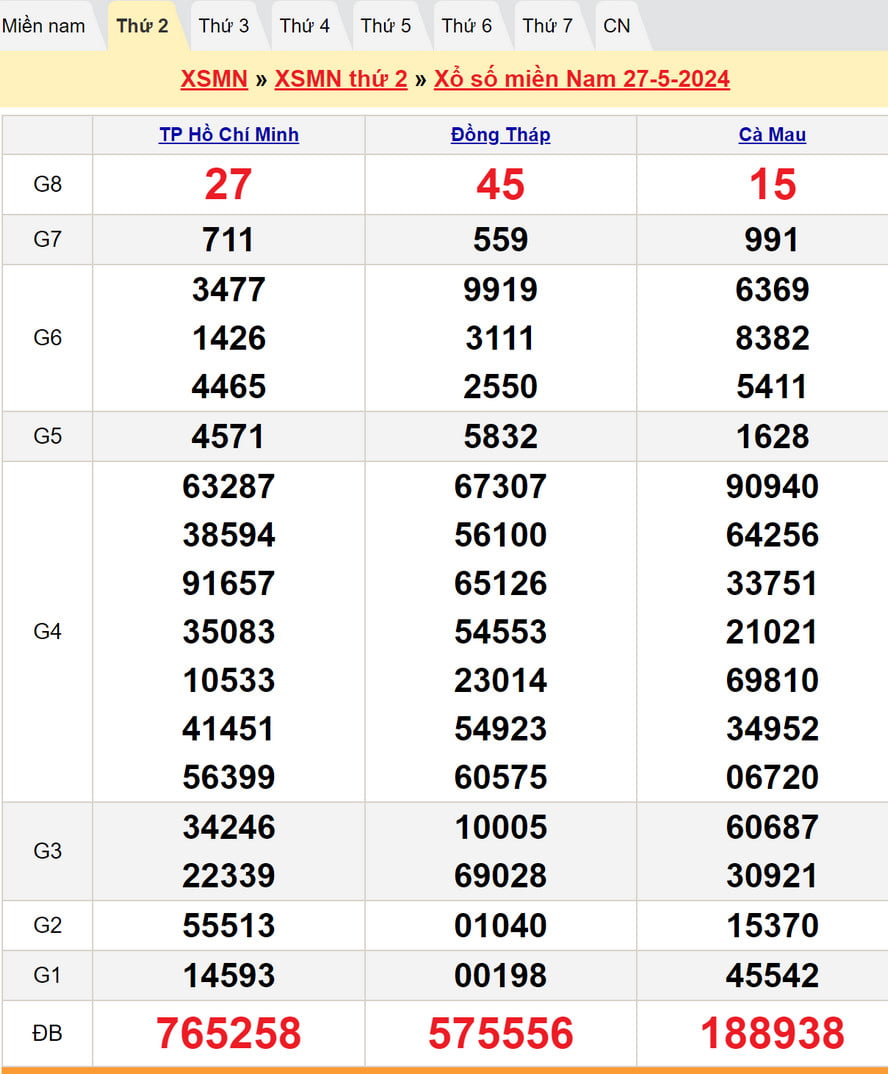Click the G1 number 45542
Viewport: 888px width, 1074px height.
(x=772, y=975)
